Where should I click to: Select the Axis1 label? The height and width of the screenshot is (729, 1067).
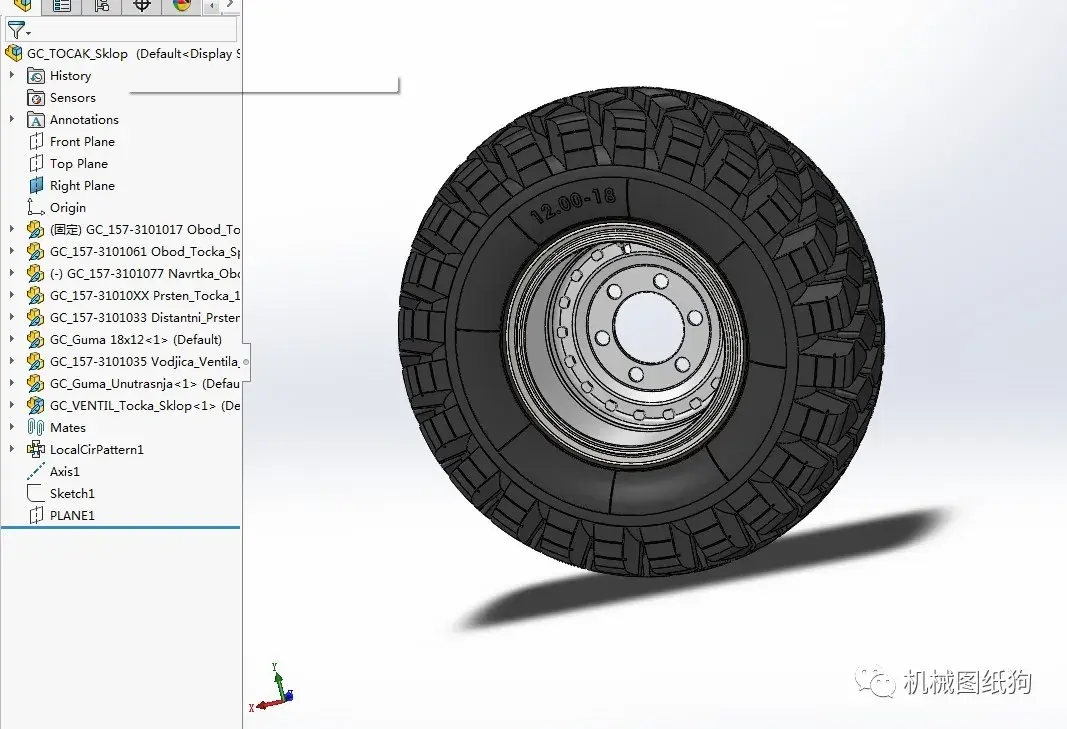(65, 472)
